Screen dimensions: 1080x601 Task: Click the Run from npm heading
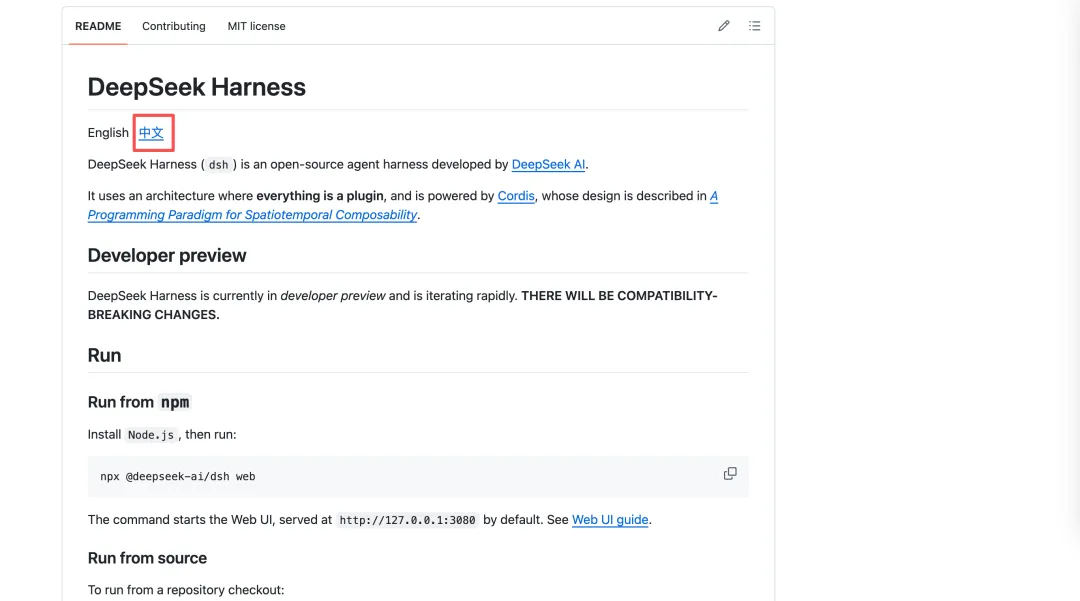pos(138,402)
